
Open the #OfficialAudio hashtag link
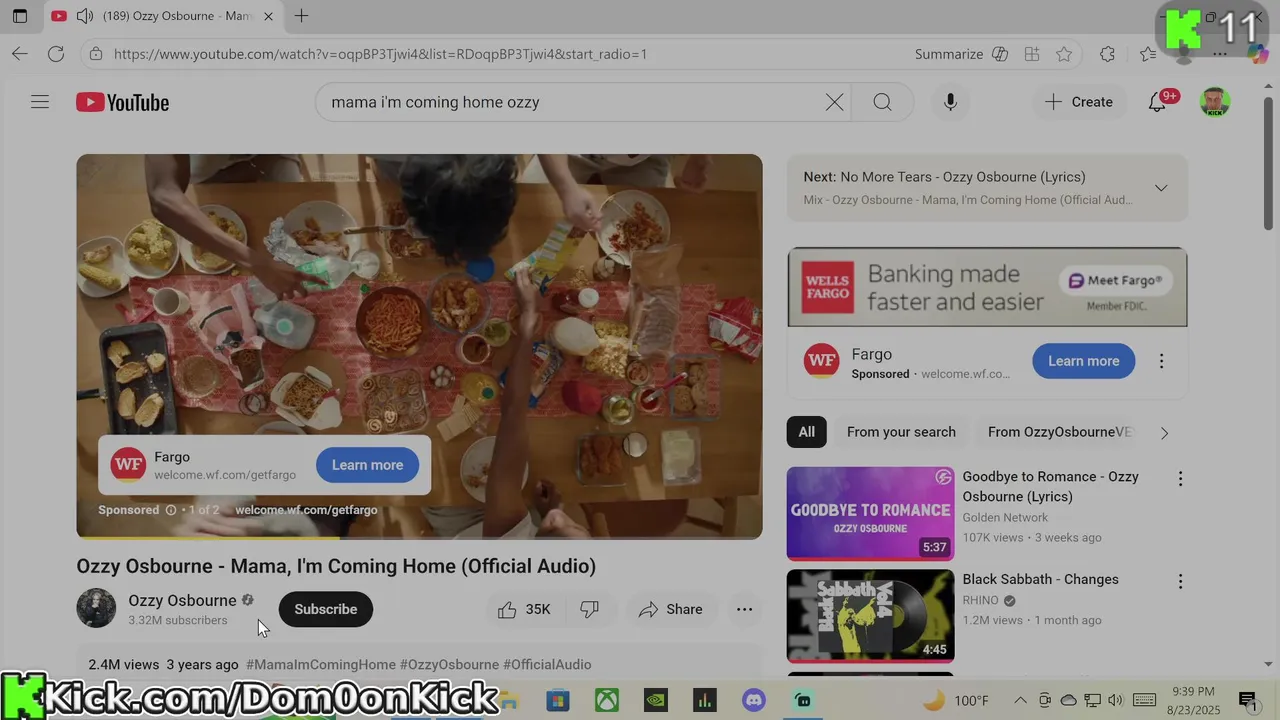(547, 664)
